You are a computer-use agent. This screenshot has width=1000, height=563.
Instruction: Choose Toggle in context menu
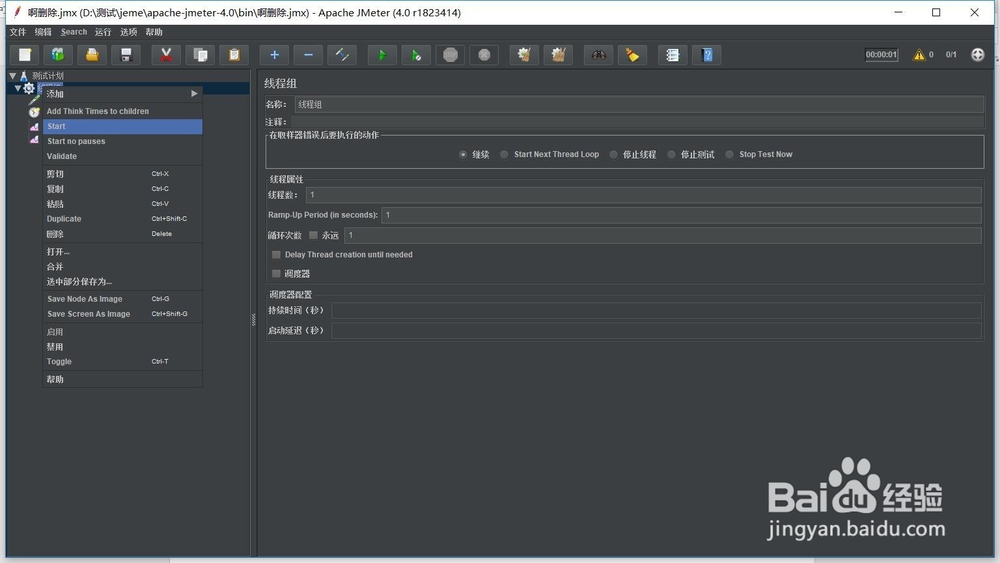(x=122, y=362)
